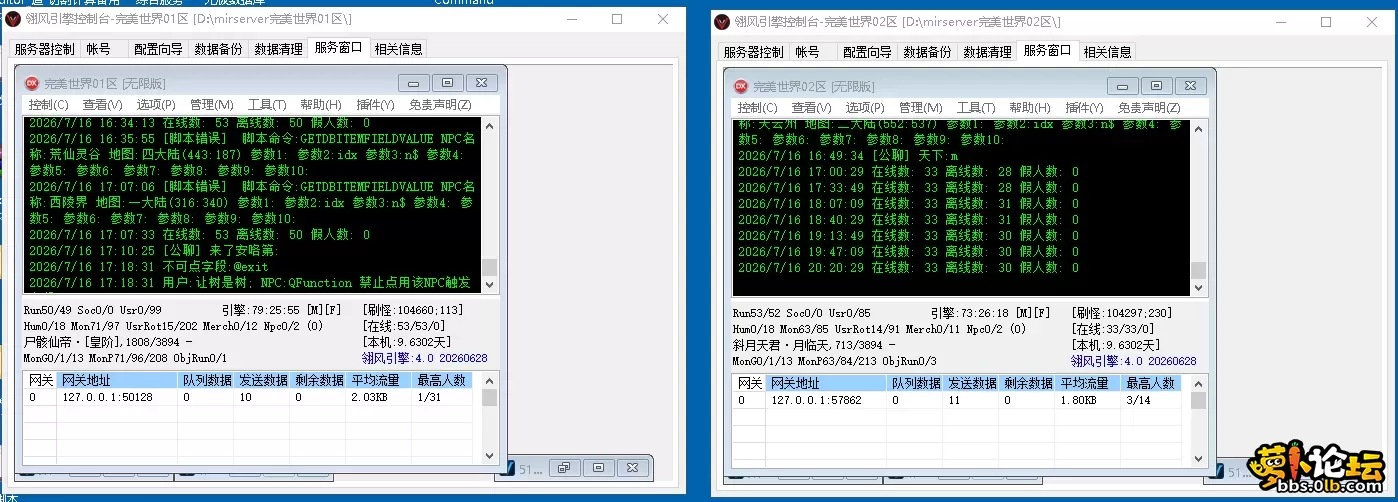
Task: Switch to 数据备份 tab in 02区 console
Action: 926,51
